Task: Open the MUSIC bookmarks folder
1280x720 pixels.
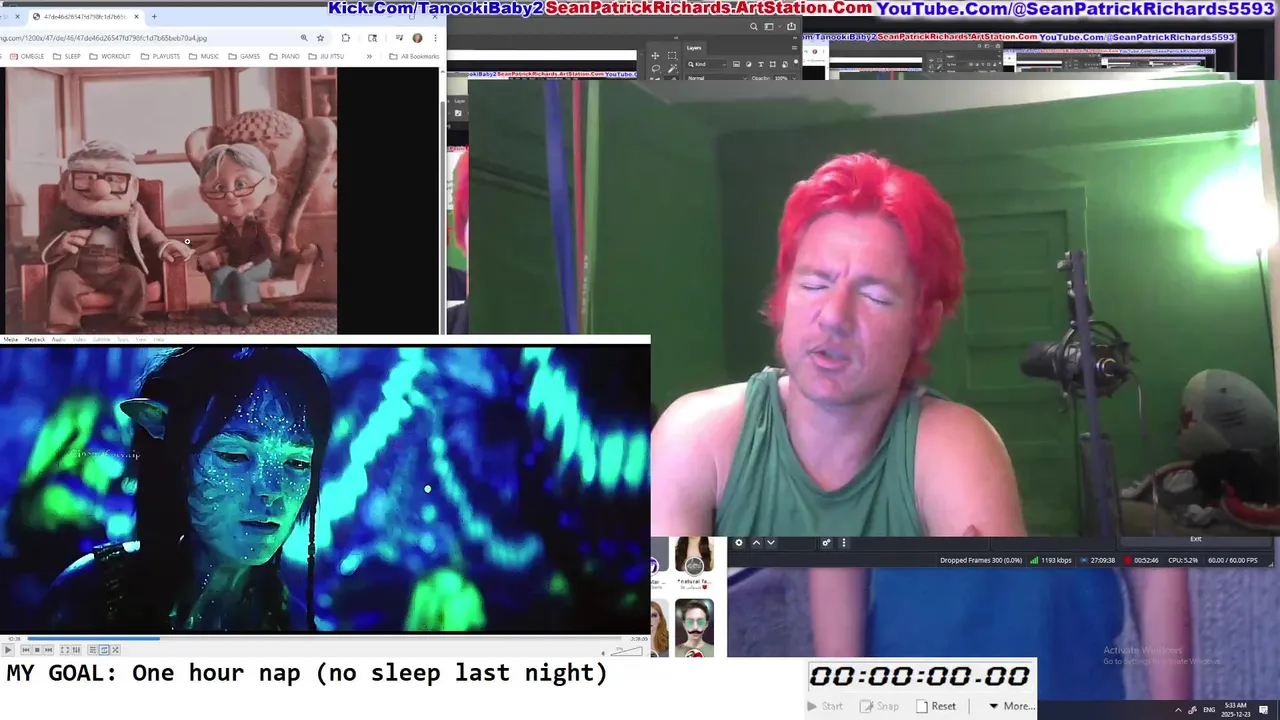Action: pyautogui.click(x=204, y=56)
